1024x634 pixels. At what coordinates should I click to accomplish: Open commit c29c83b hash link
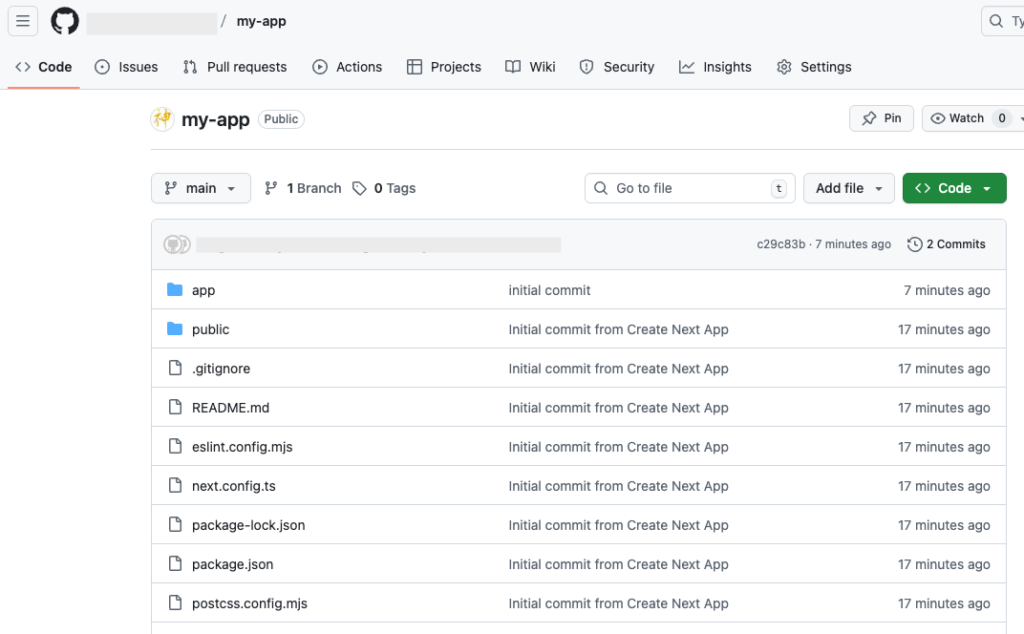[780, 244]
